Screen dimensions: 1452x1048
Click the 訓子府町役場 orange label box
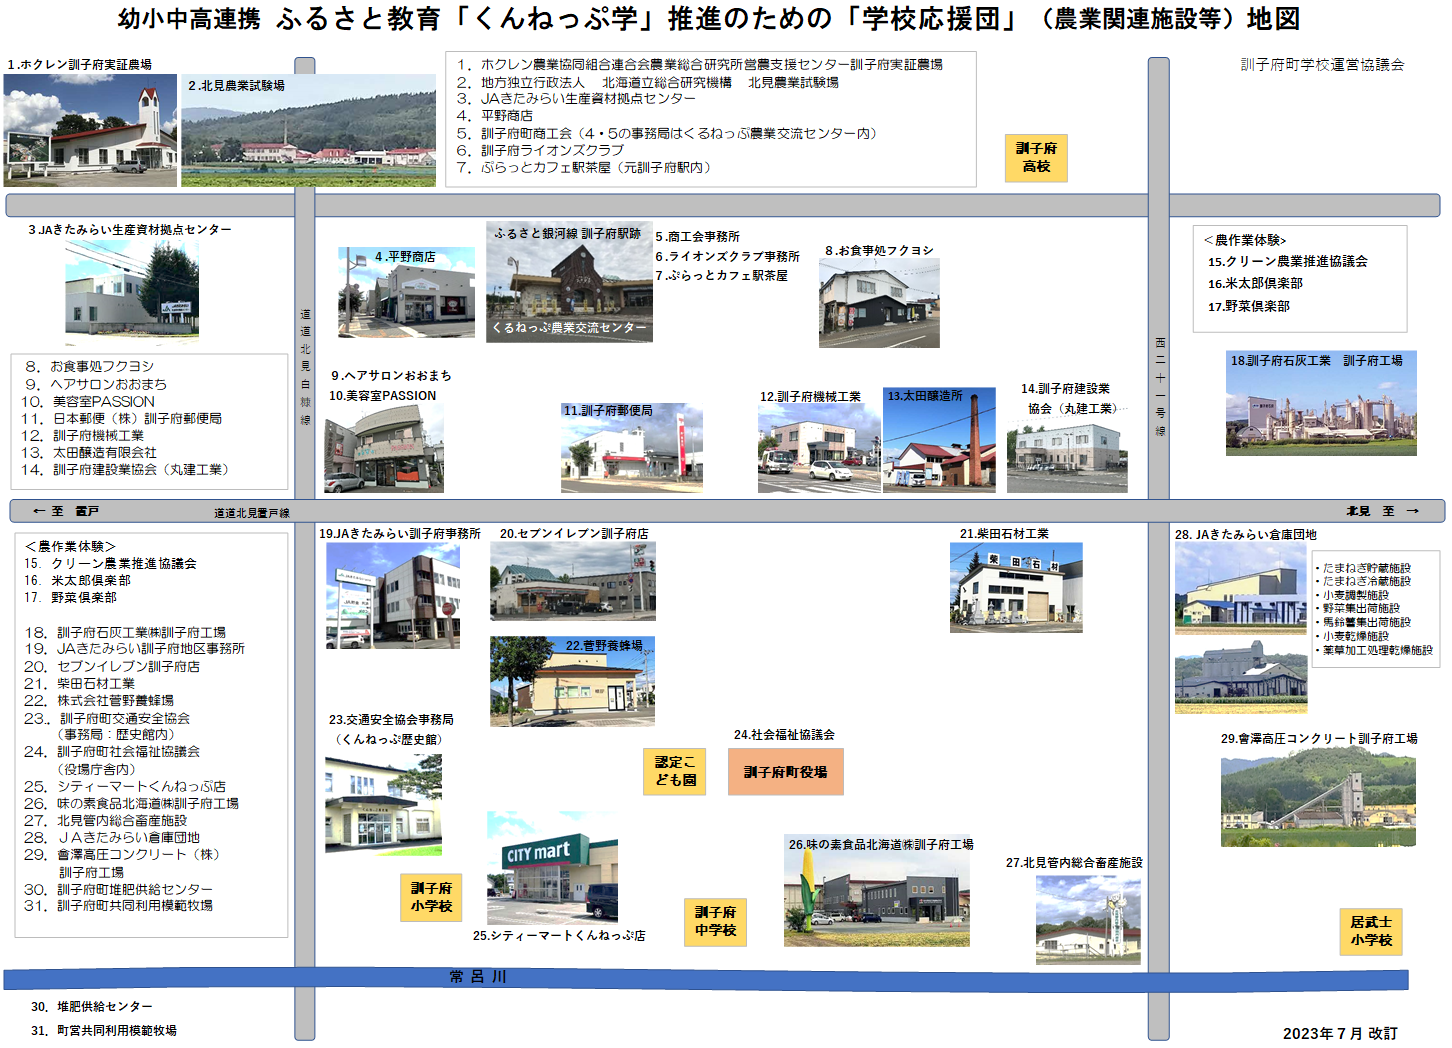[785, 772]
